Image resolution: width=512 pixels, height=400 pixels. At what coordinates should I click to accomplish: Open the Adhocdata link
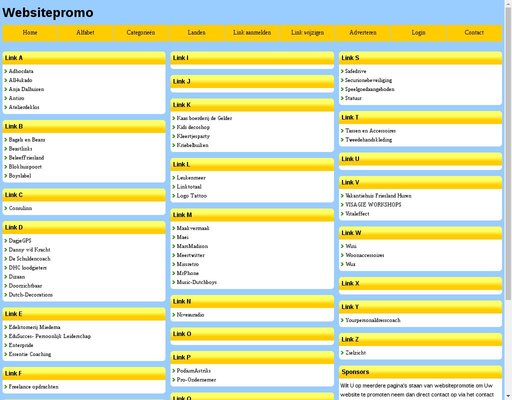(21, 71)
